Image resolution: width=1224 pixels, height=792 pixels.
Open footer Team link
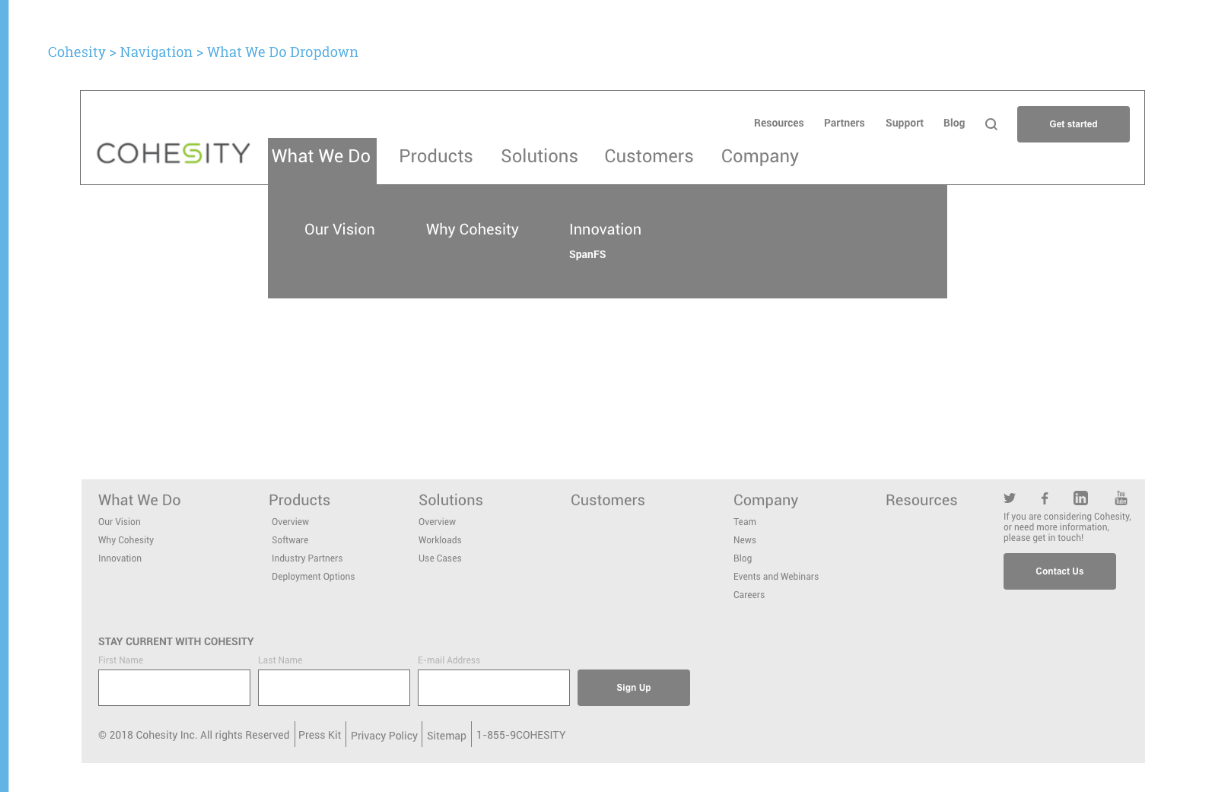click(x=745, y=522)
